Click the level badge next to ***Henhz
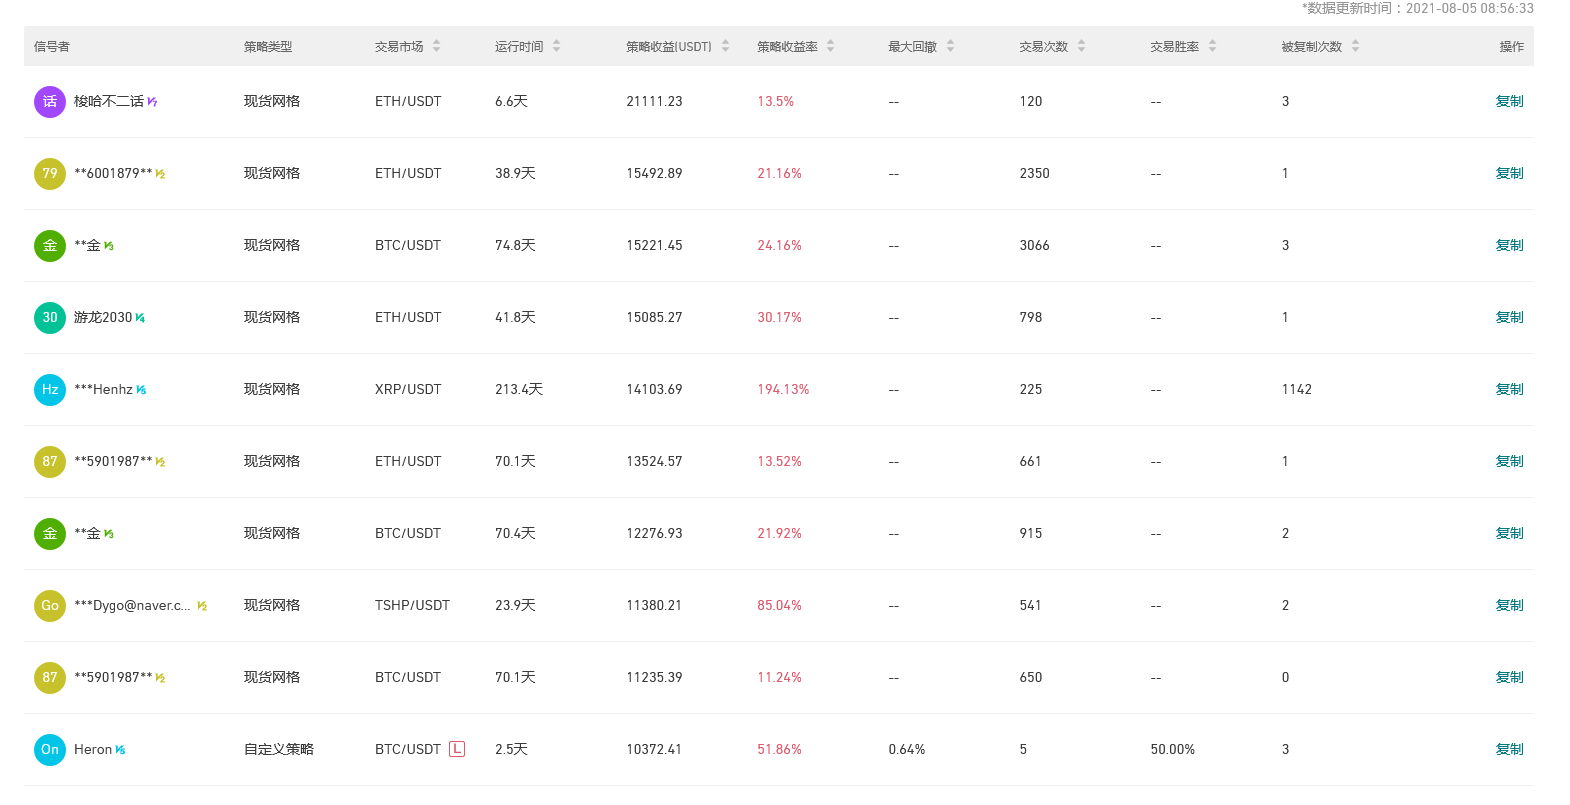 point(141,390)
